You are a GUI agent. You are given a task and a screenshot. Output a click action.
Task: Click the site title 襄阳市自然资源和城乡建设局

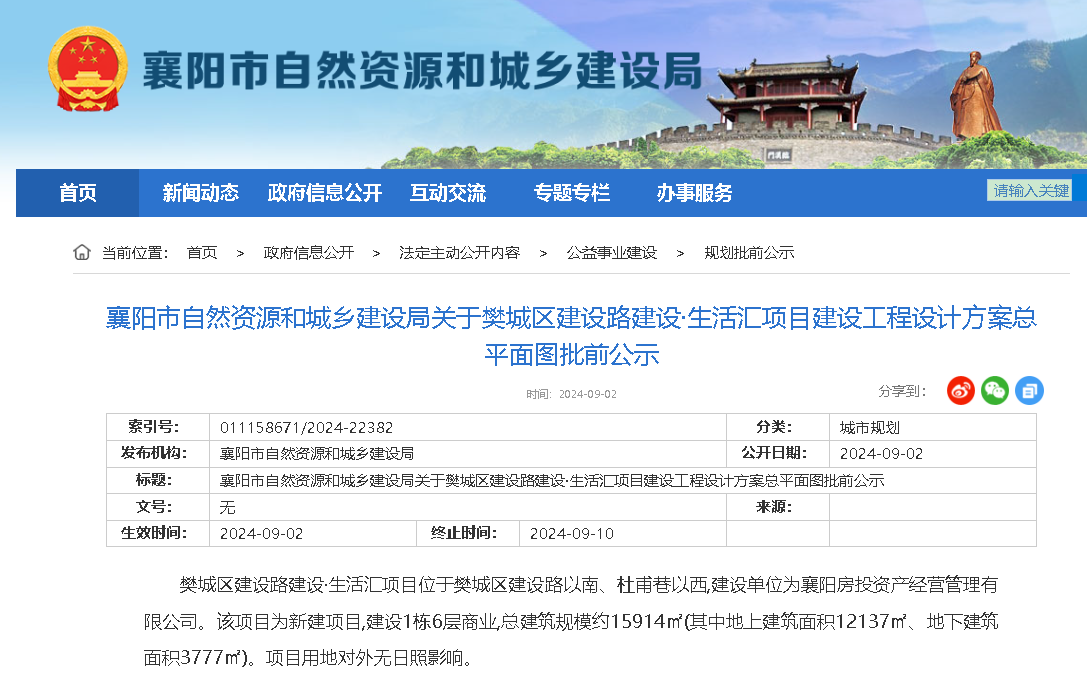tap(421, 70)
